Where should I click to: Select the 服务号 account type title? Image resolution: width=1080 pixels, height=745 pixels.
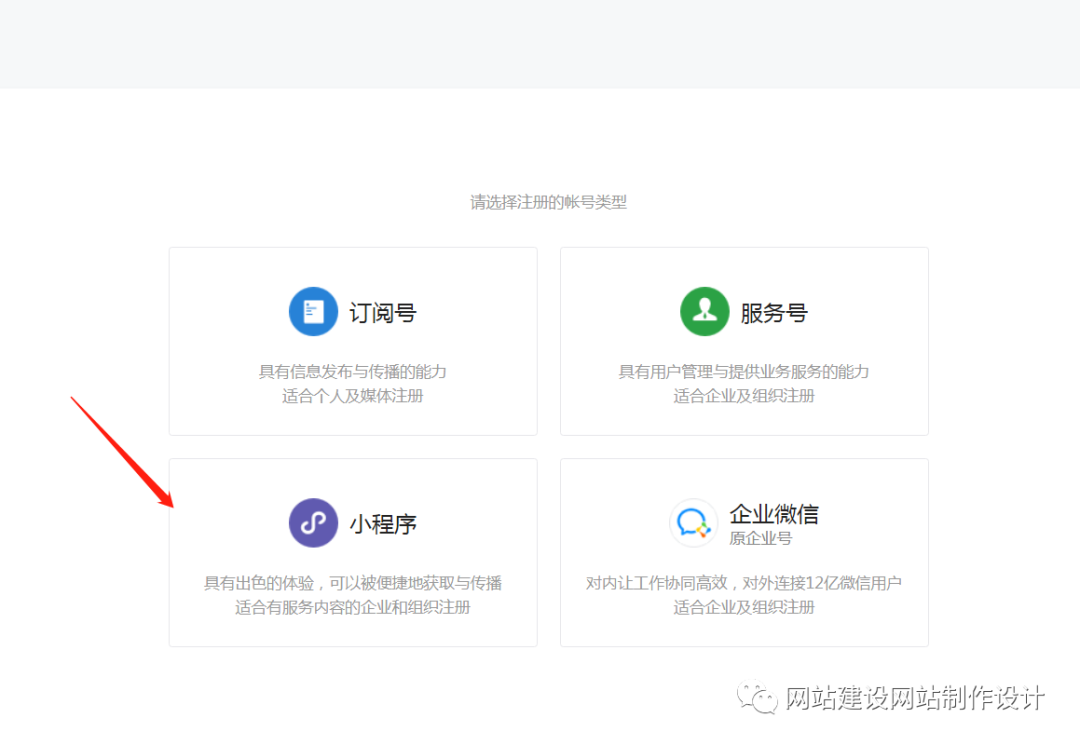click(x=774, y=313)
